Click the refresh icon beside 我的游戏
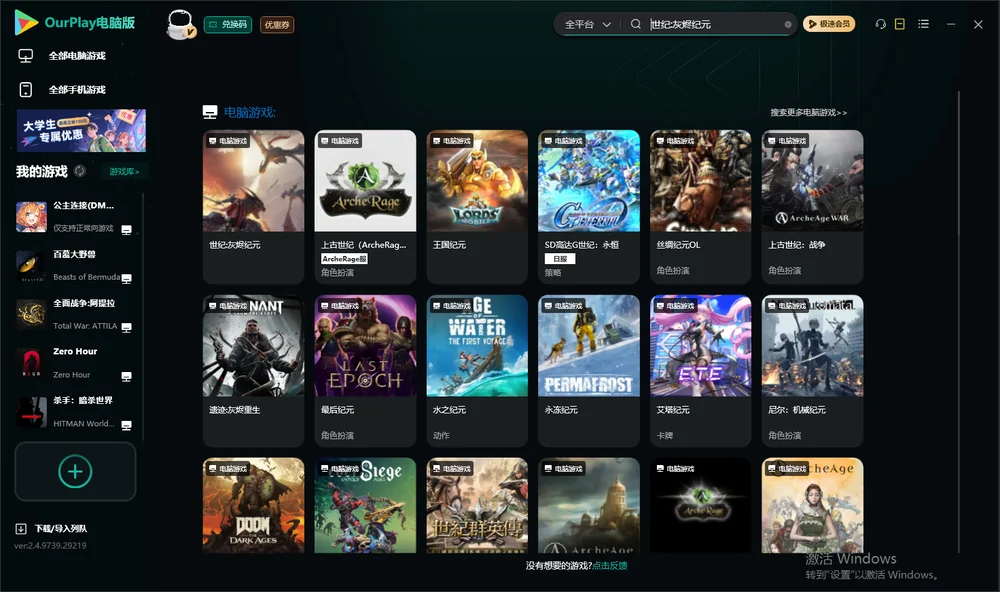Screen dimensions: 1000x592 80,171
